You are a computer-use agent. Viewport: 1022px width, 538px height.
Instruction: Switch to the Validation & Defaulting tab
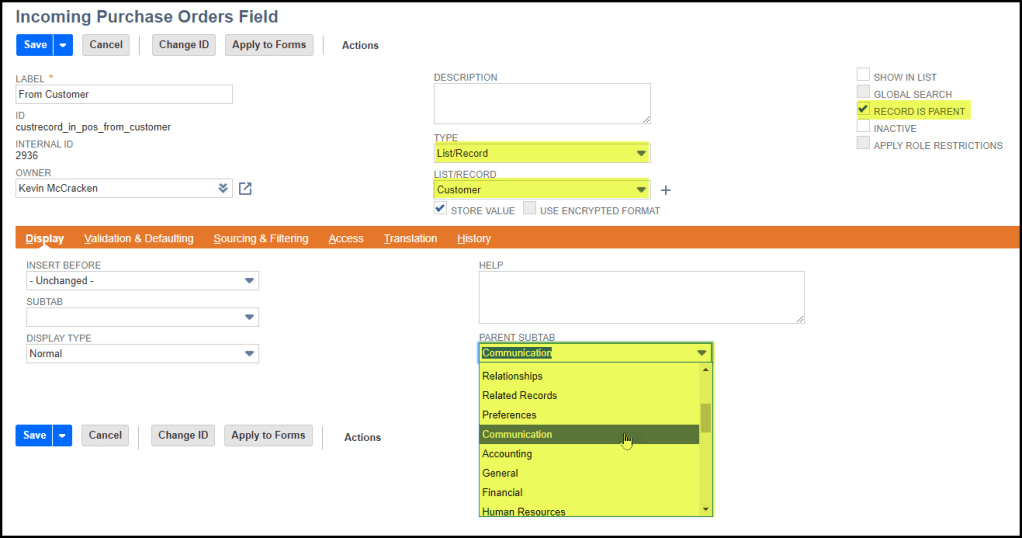[x=139, y=239]
